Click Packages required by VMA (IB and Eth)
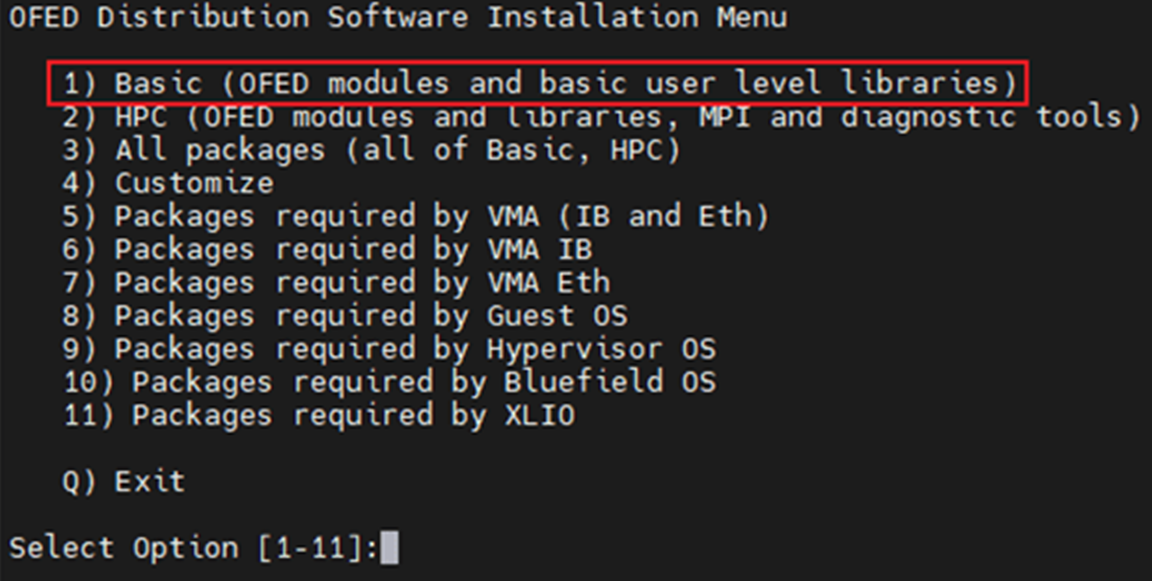 pos(416,217)
